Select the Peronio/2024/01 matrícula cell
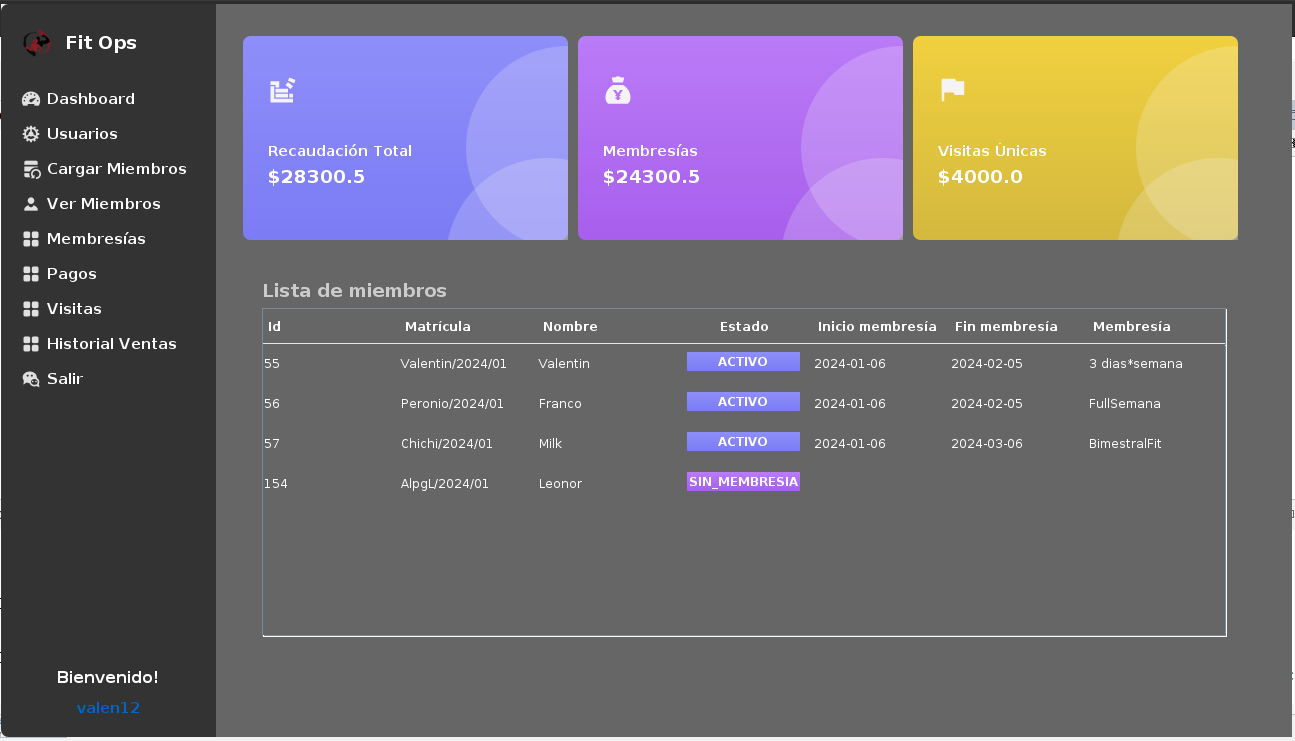The width and height of the screenshot is (1295, 741). [452, 404]
